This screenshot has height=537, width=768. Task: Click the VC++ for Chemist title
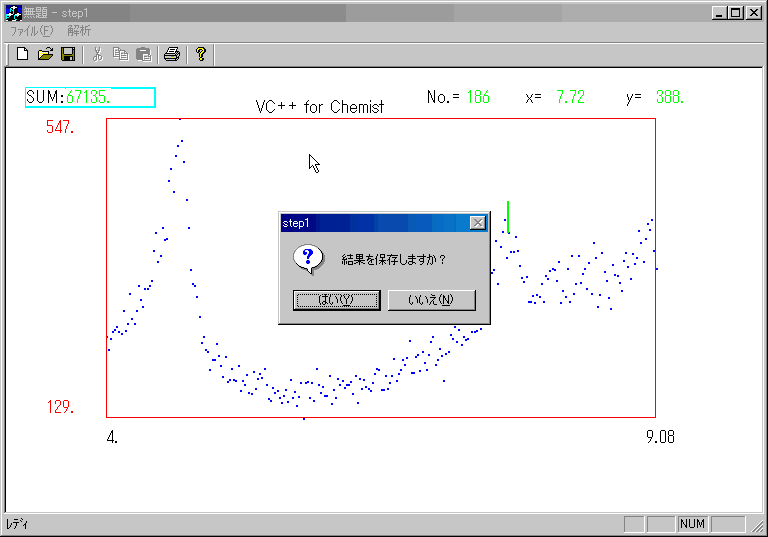coord(320,107)
